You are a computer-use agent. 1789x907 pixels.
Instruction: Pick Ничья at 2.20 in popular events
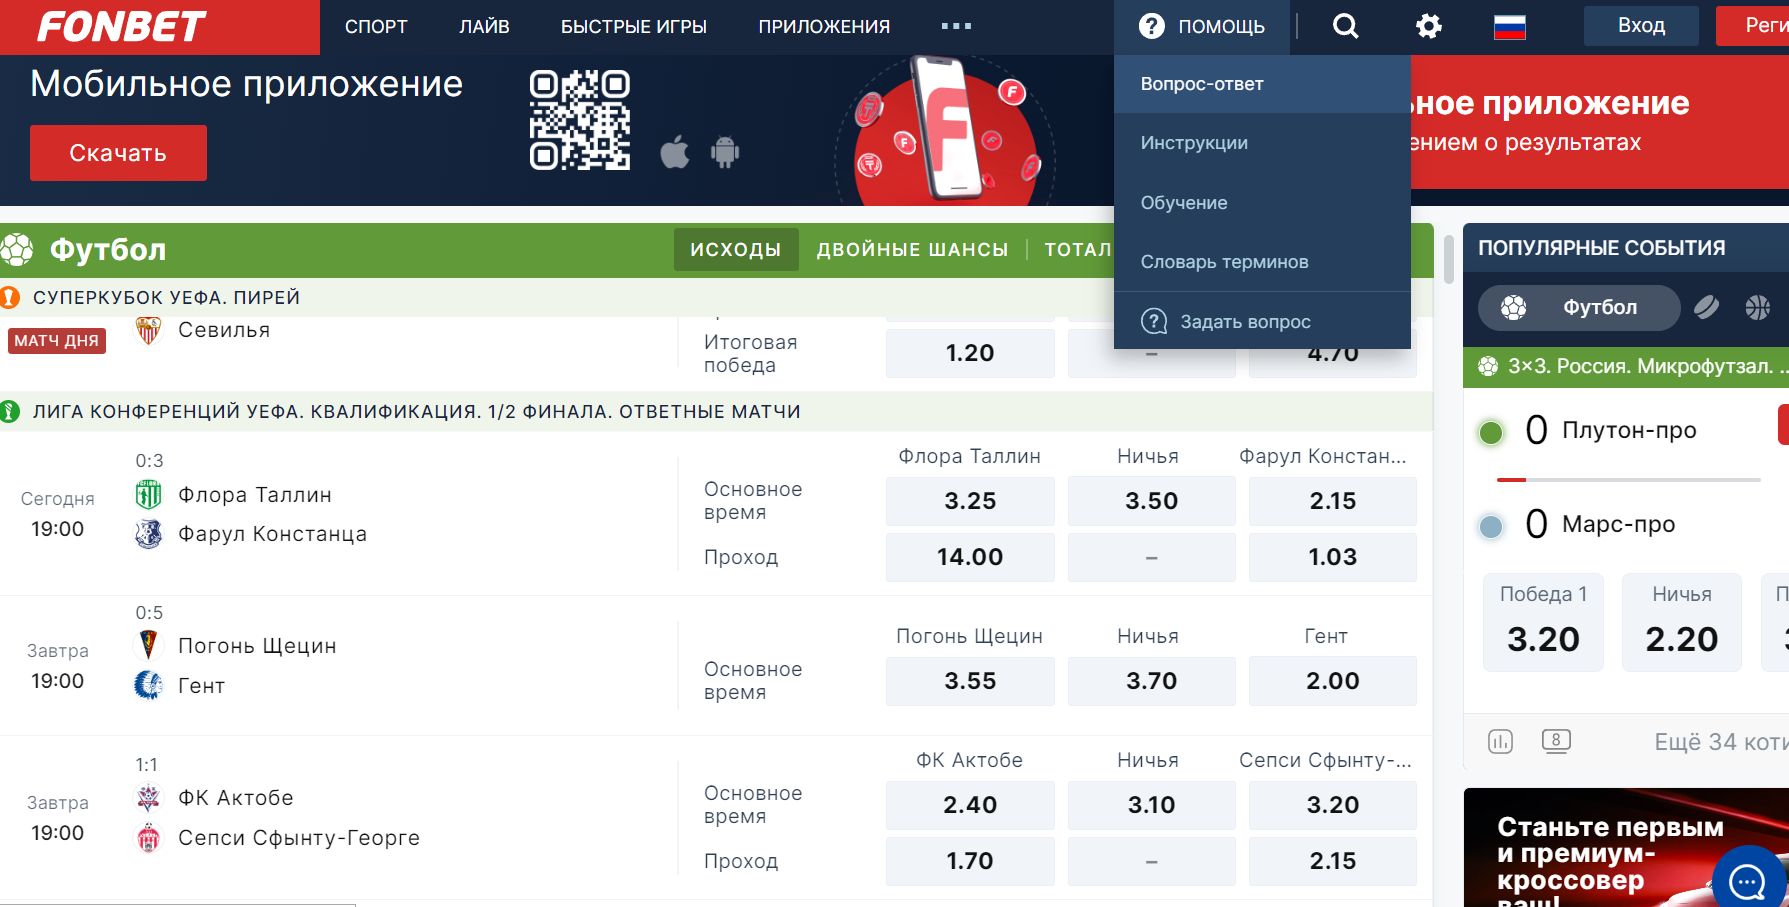pyautogui.click(x=1682, y=622)
